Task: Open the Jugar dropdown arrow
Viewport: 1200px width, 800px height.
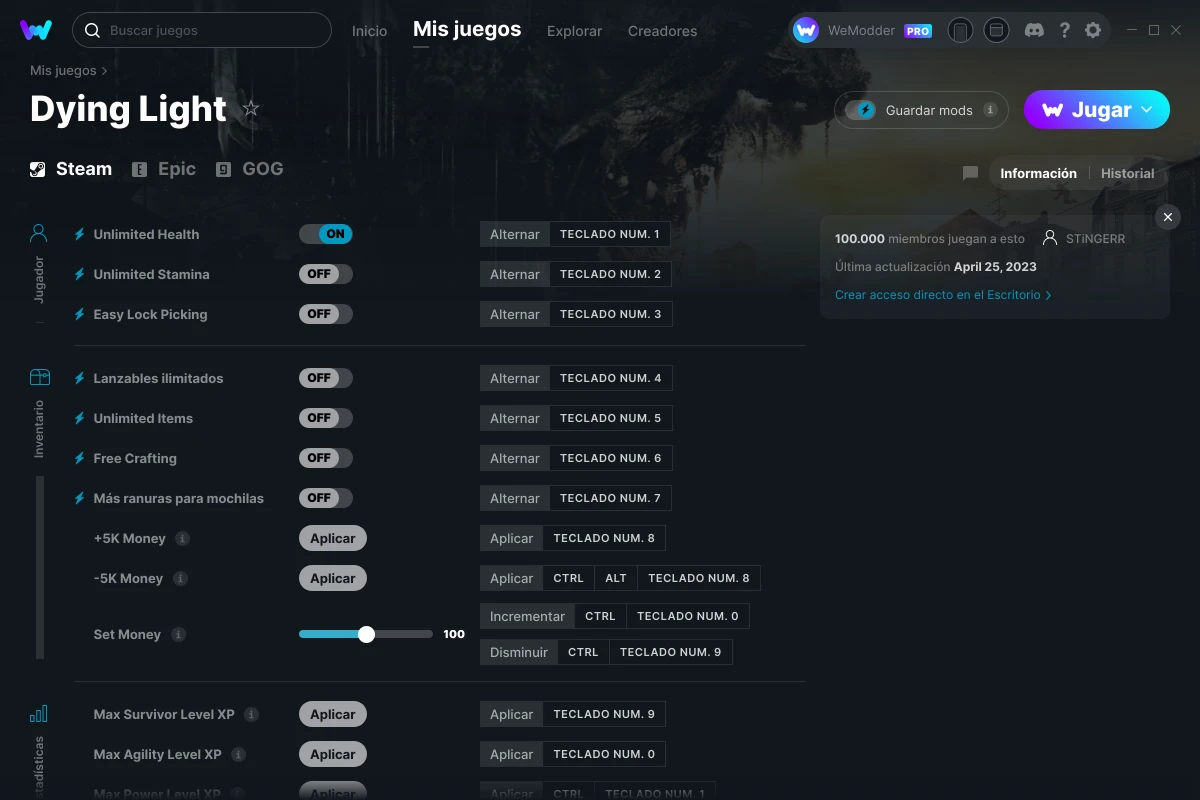Action: [x=1147, y=110]
